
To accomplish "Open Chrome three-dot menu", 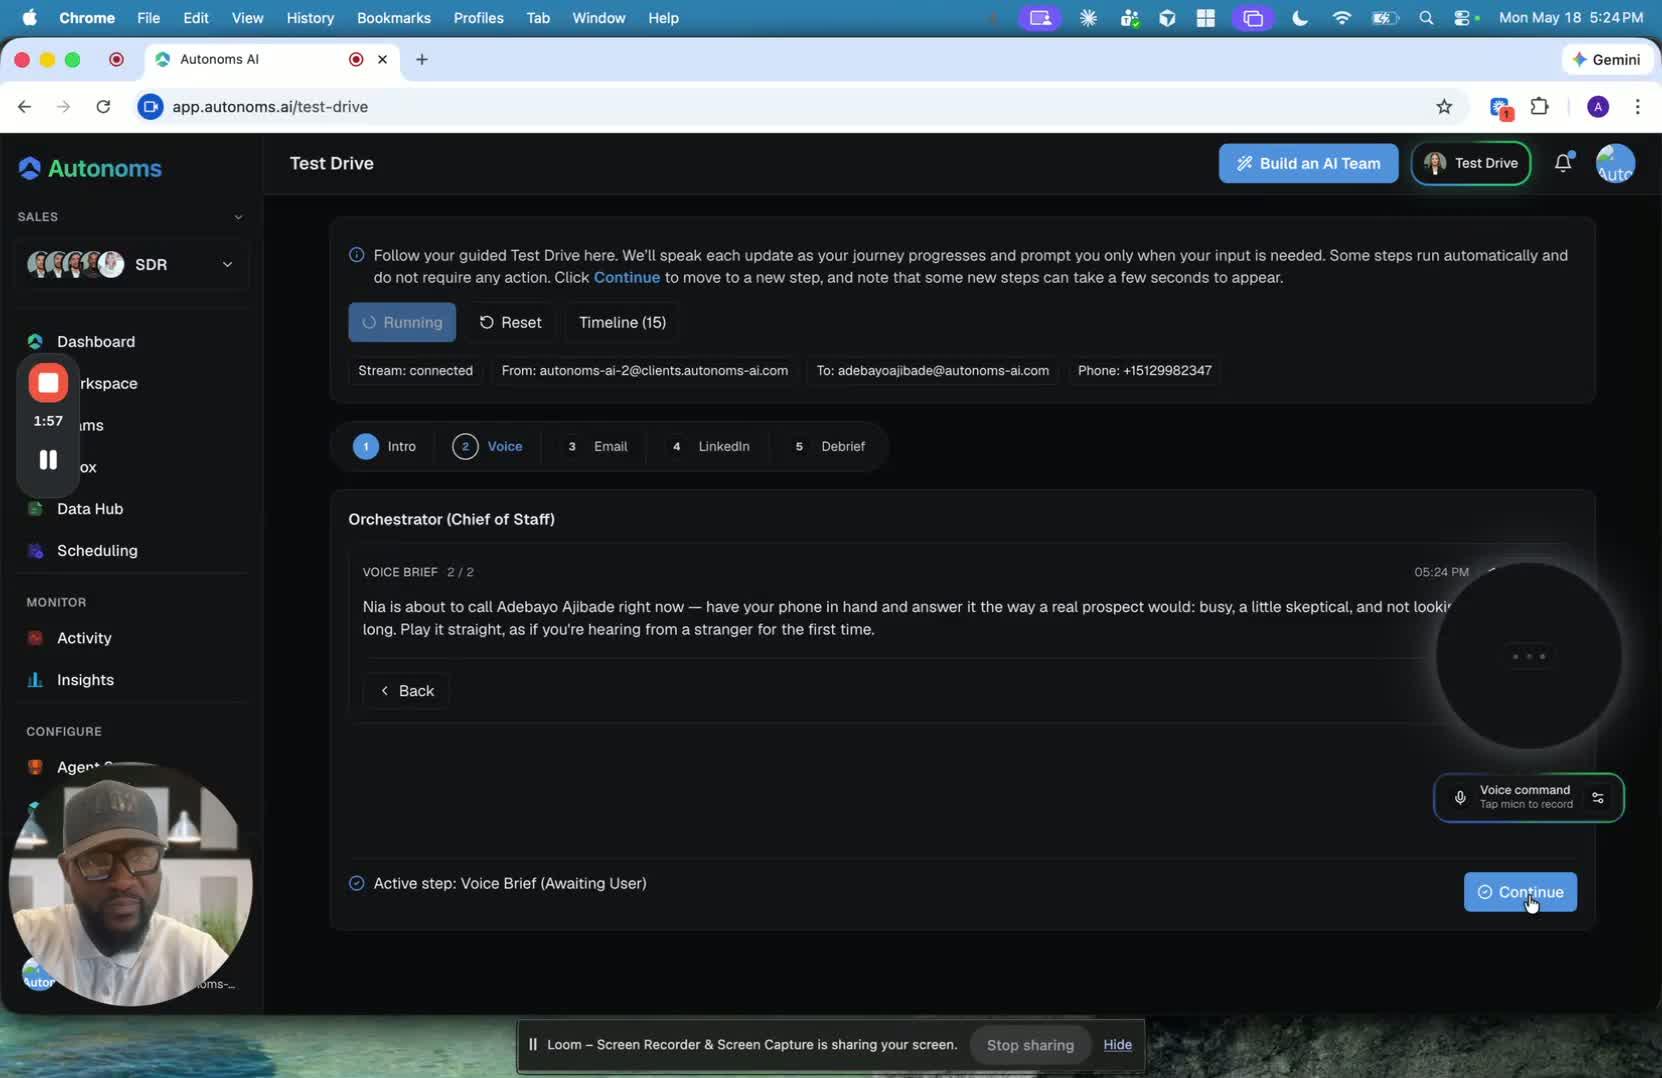I will coord(1637,107).
